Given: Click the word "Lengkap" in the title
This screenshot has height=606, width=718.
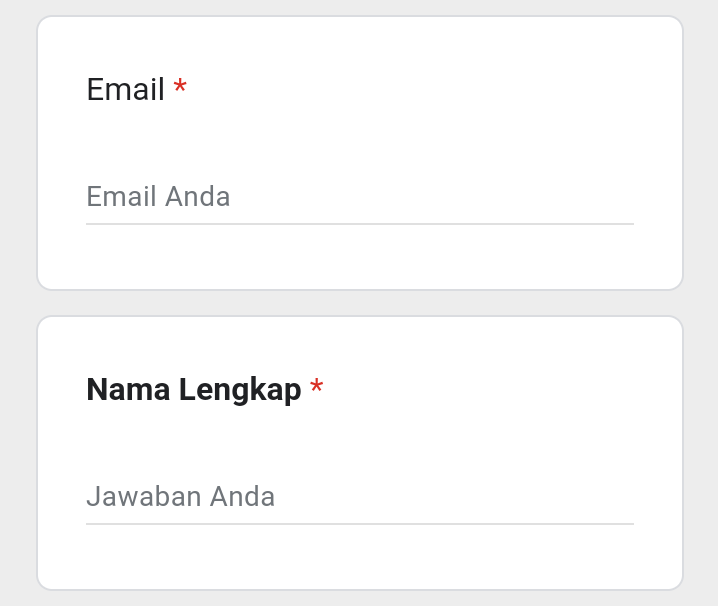Looking at the screenshot, I should pos(240,390).
